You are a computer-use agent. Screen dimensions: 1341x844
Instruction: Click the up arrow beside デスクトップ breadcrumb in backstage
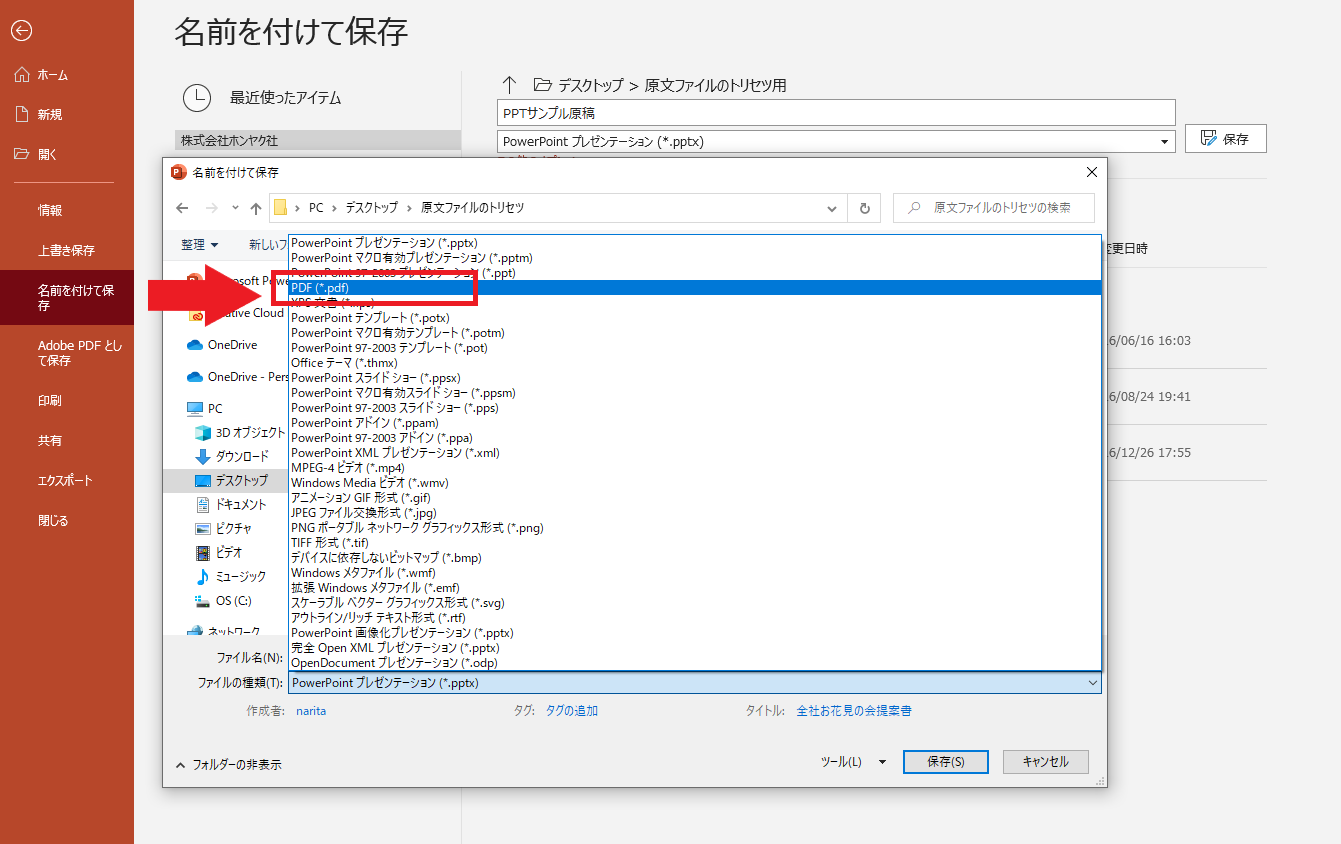pos(510,85)
